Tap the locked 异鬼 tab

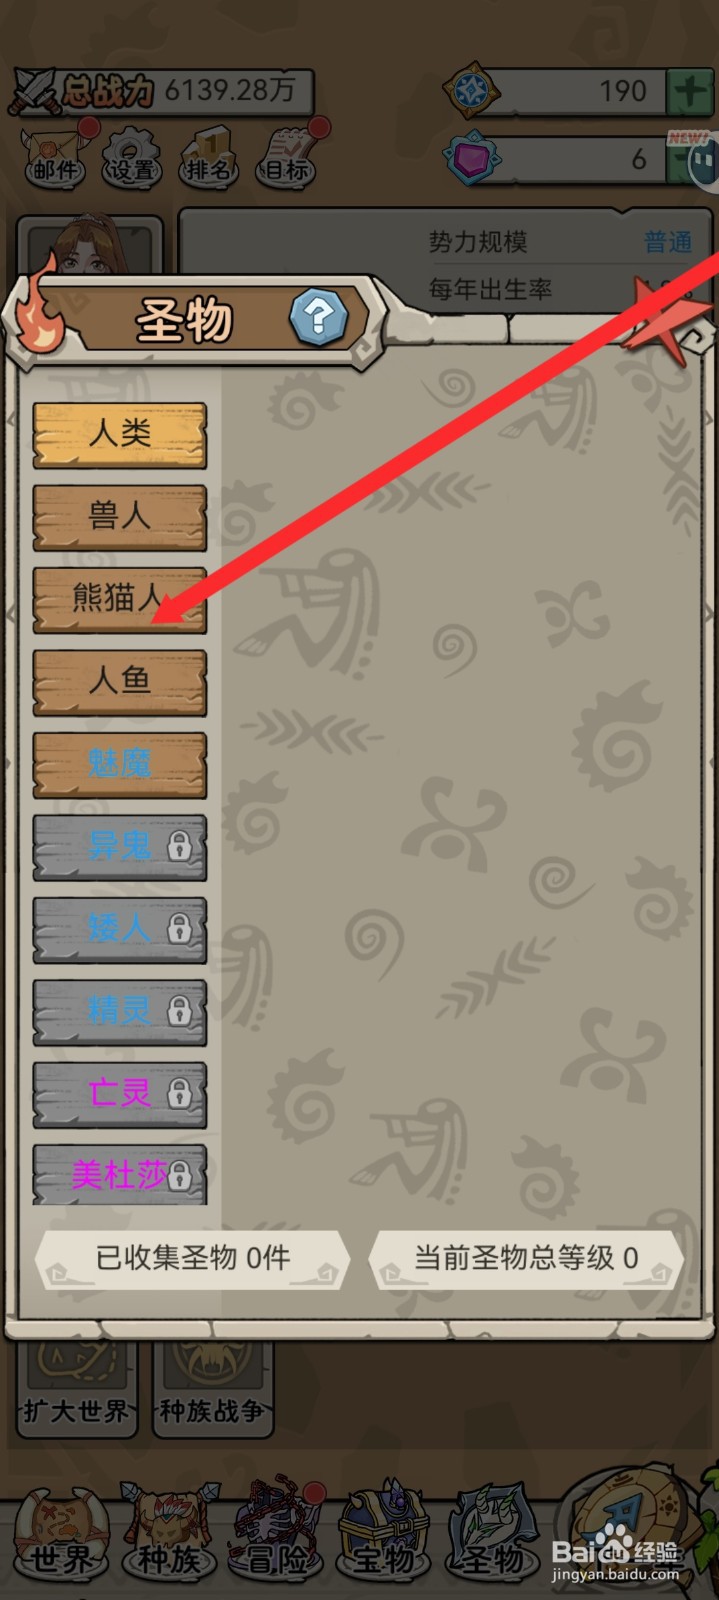tap(120, 847)
